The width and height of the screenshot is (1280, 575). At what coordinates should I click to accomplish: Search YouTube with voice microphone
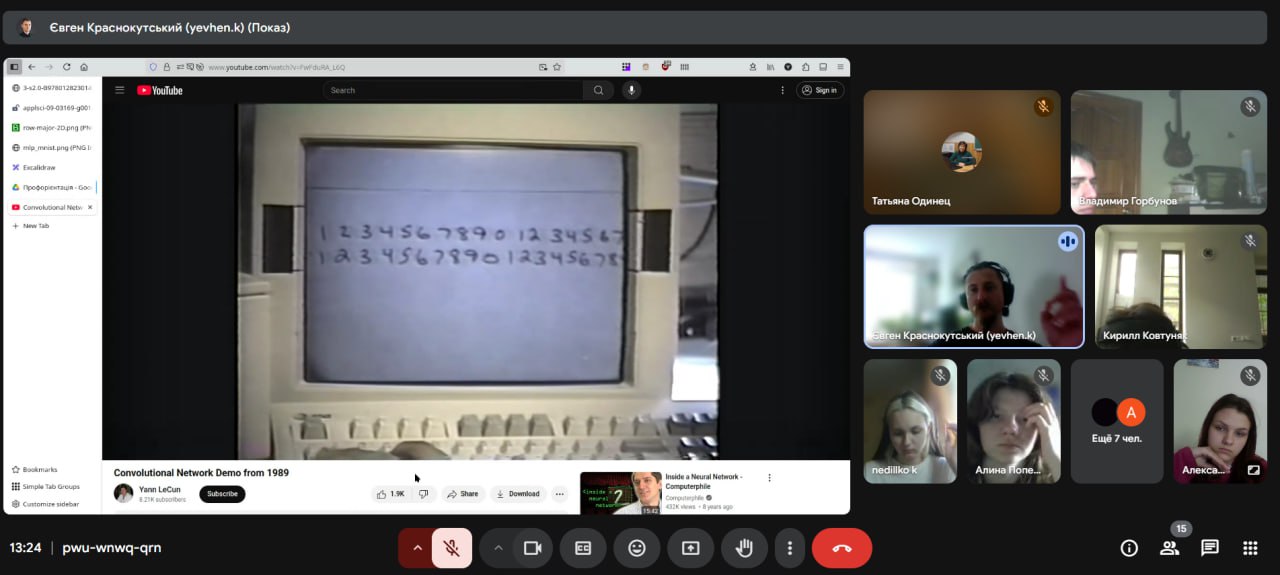coord(631,90)
